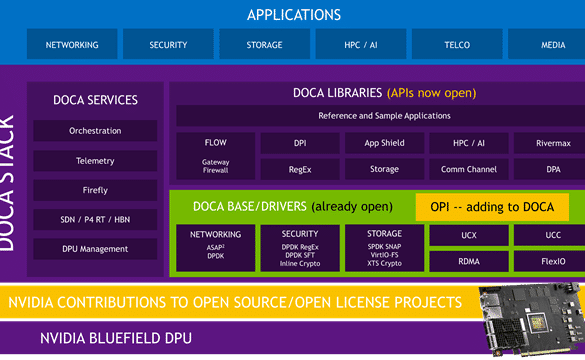Click the yellow 'OPI -- adding to DOCA' box
Screen dimensions: 585x360
[492, 207]
